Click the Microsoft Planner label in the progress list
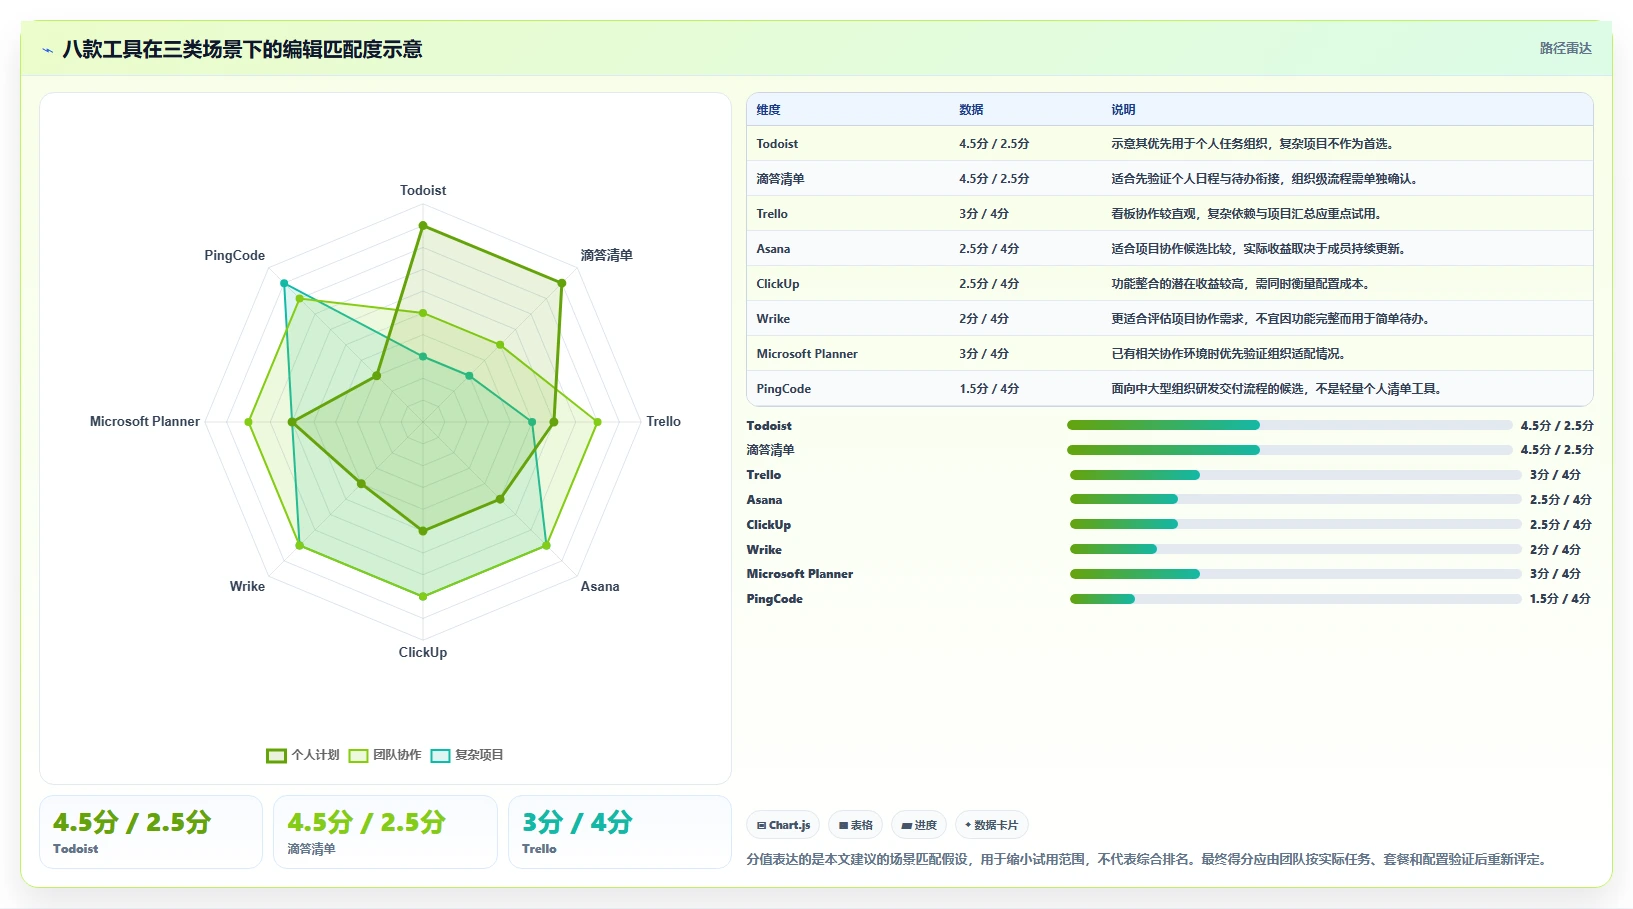Screen dimensions: 1633x909 [800, 574]
